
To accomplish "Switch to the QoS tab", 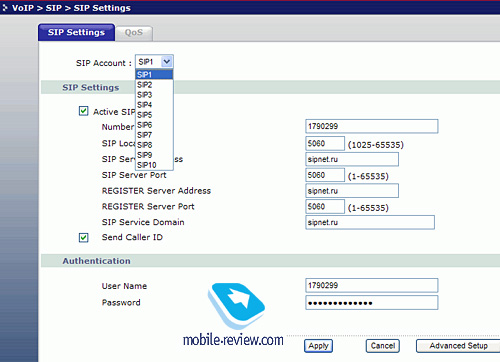I will 134,33.
